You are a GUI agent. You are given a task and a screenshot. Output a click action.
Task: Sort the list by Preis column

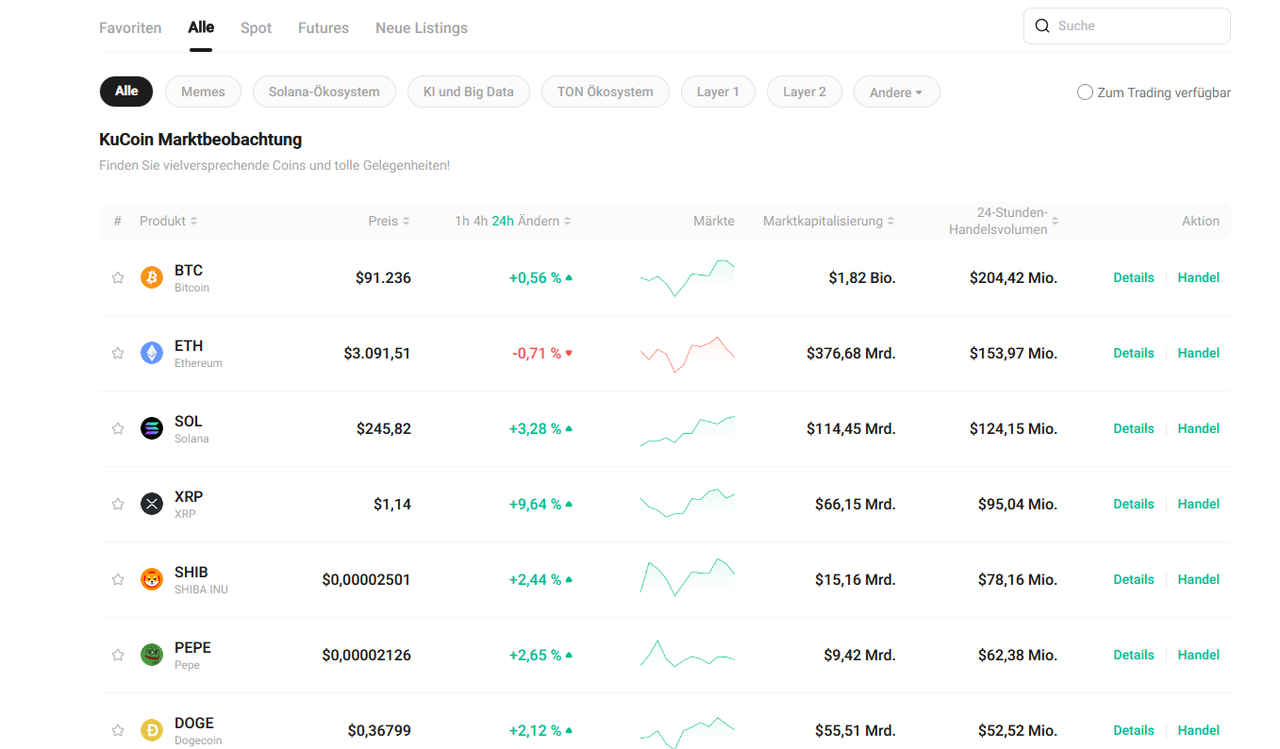pyautogui.click(x=388, y=221)
